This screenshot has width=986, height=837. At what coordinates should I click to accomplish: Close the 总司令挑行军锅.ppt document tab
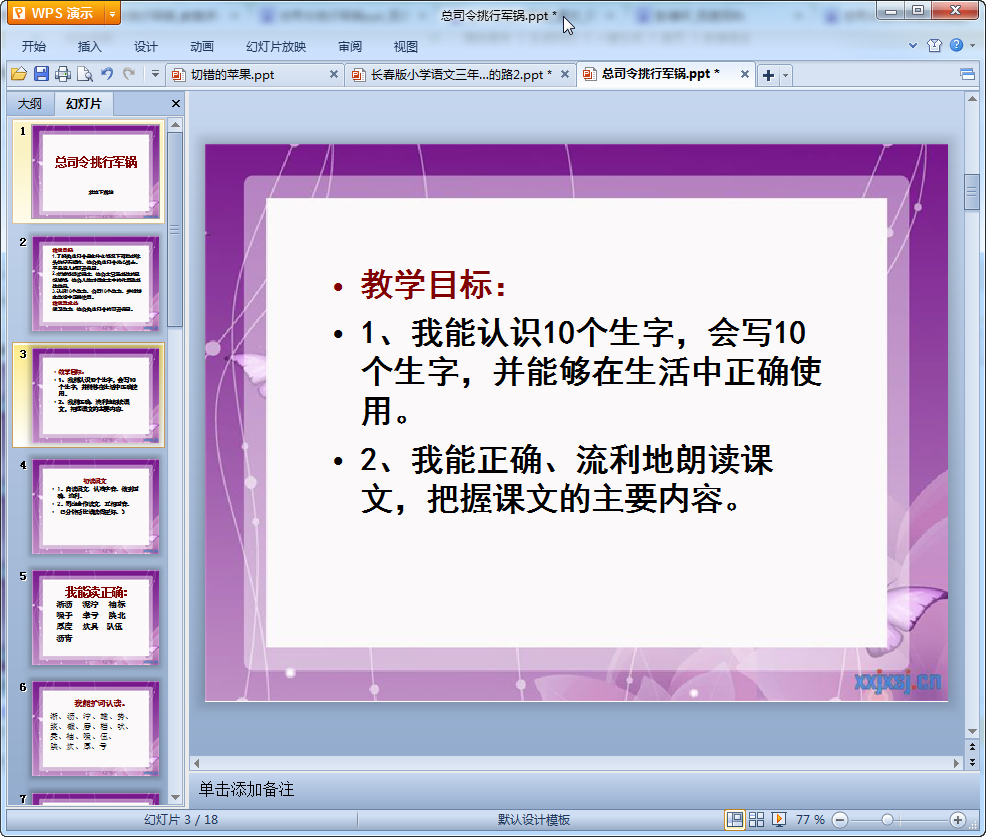tap(745, 74)
